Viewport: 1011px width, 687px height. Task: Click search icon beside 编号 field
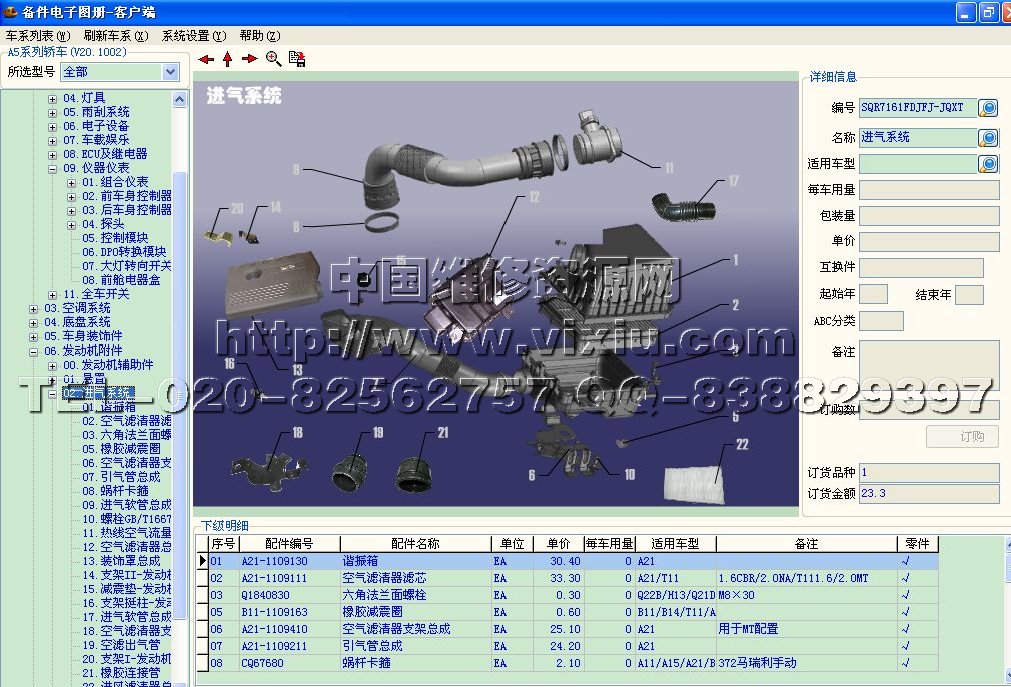coord(988,108)
